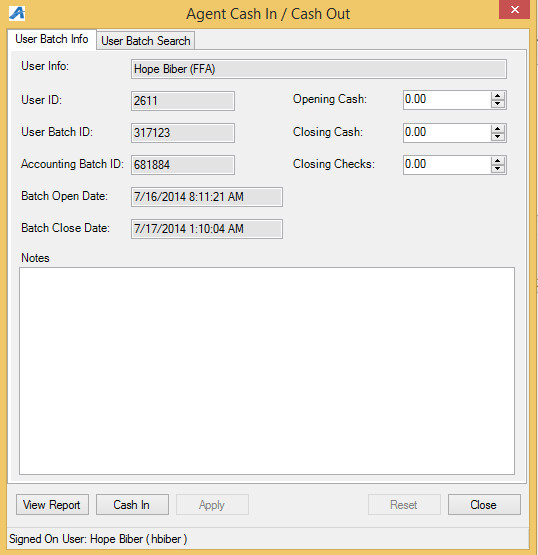Click the Close button at bottom right
The width and height of the screenshot is (538, 555).
click(x=484, y=504)
